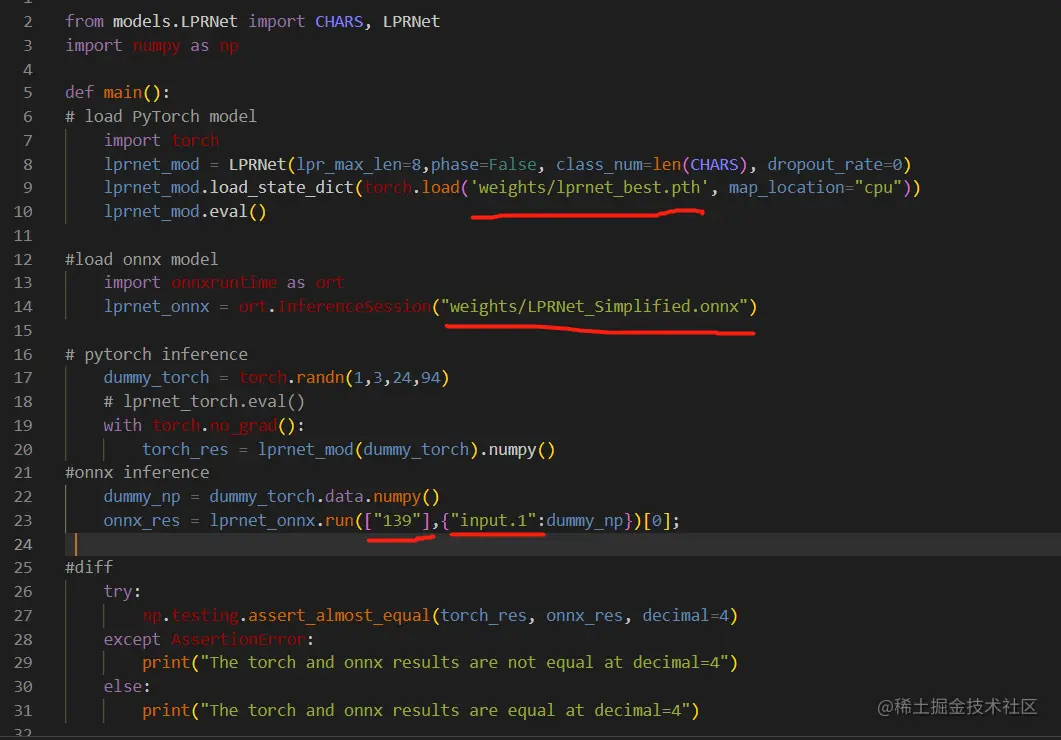Click 'LPRNet(' constructor call on line 8
Viewport: 1061px width, 740px height.
pyautogui.click(x=262, y=164)
